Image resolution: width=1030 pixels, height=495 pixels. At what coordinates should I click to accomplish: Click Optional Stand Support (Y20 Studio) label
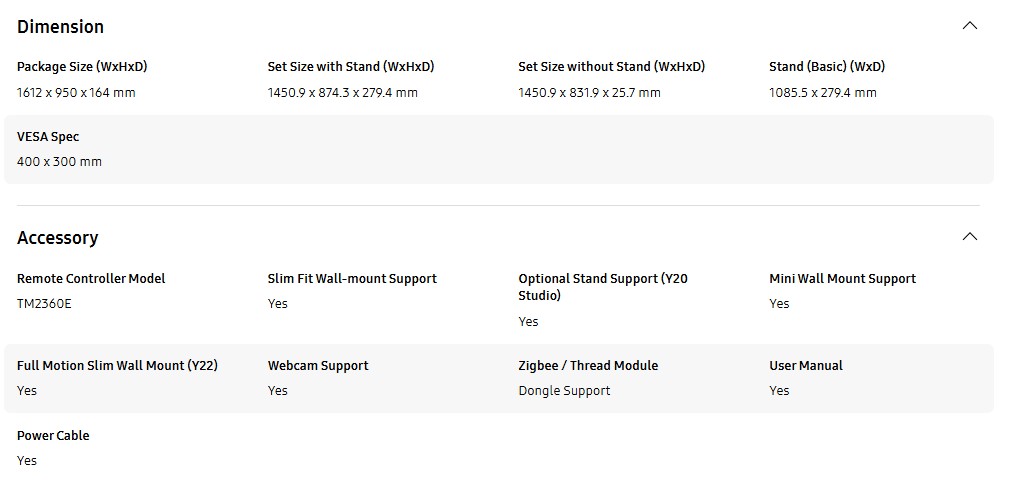[x=603, y=288]
